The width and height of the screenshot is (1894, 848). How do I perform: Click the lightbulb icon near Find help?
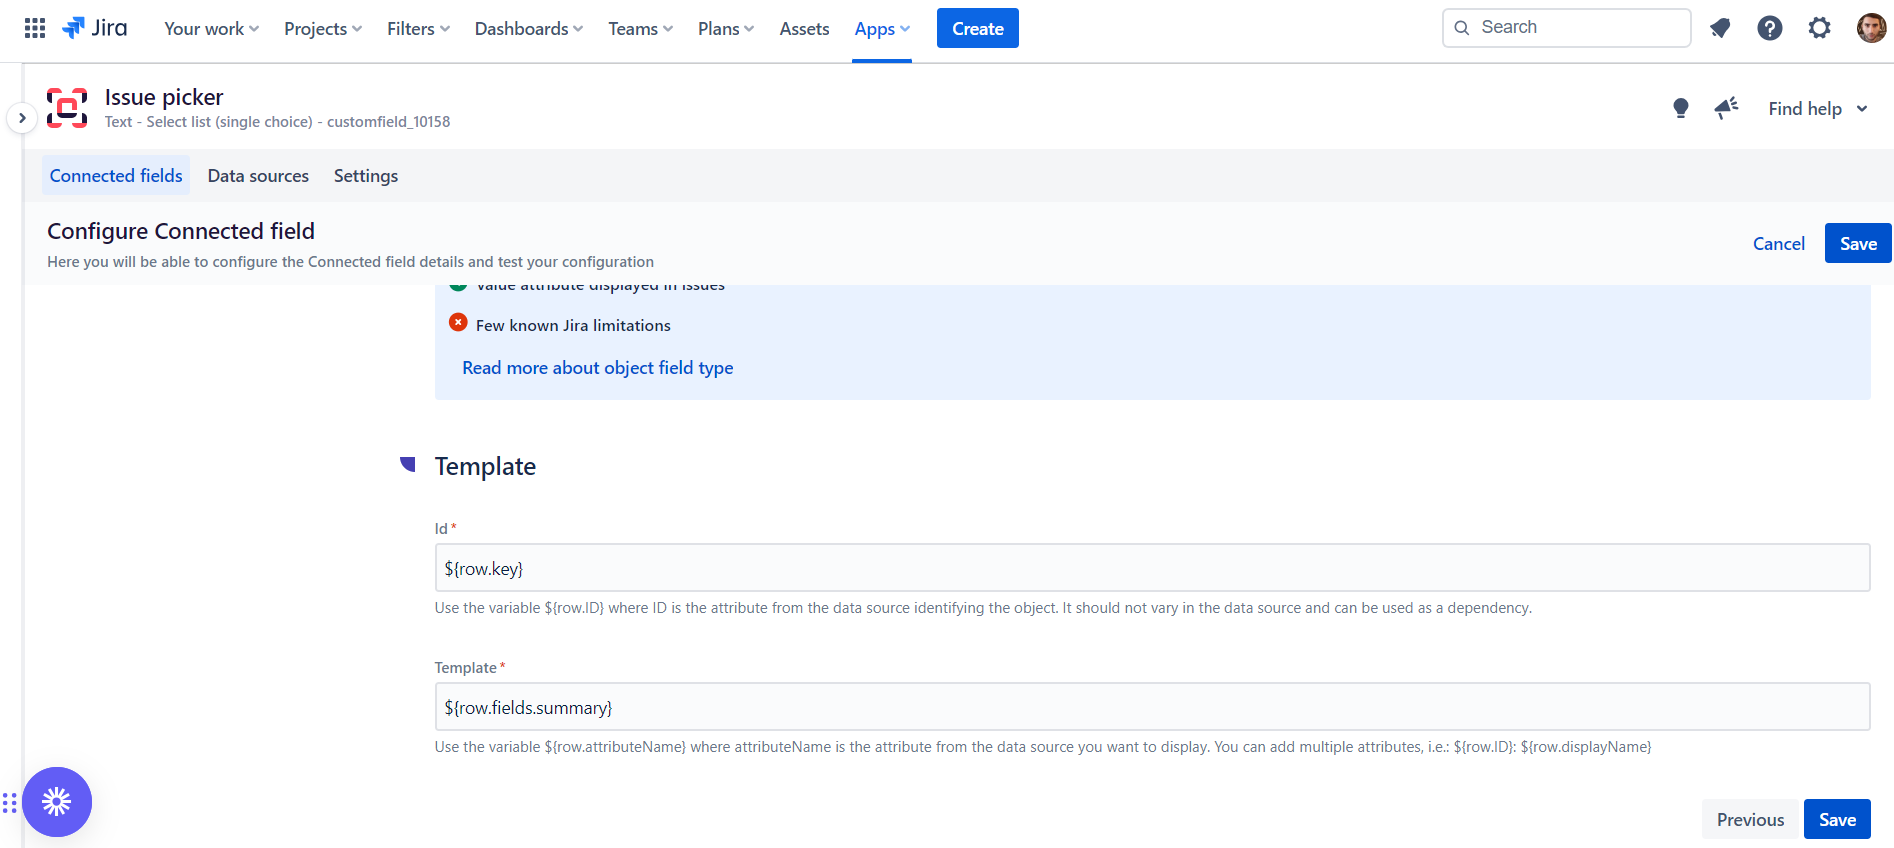[x=1681, y=108]
